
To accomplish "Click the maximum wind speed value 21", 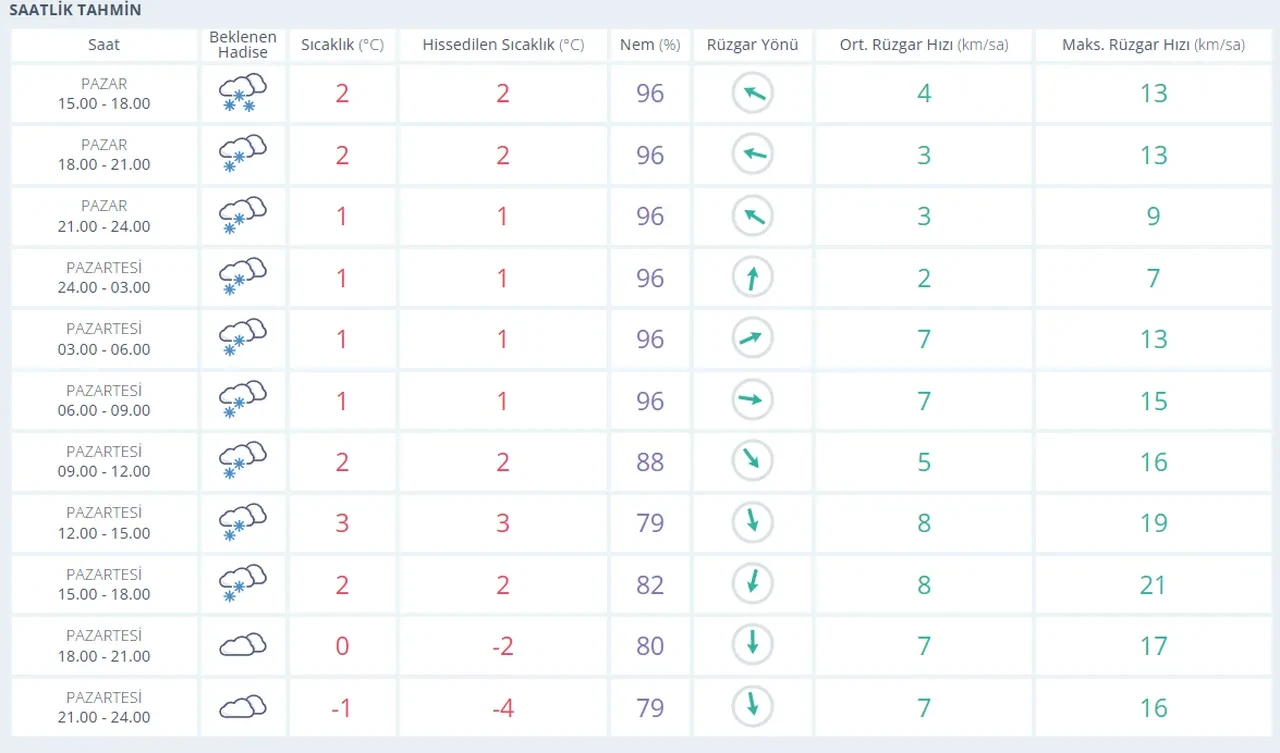I will tap(1153, 584).
